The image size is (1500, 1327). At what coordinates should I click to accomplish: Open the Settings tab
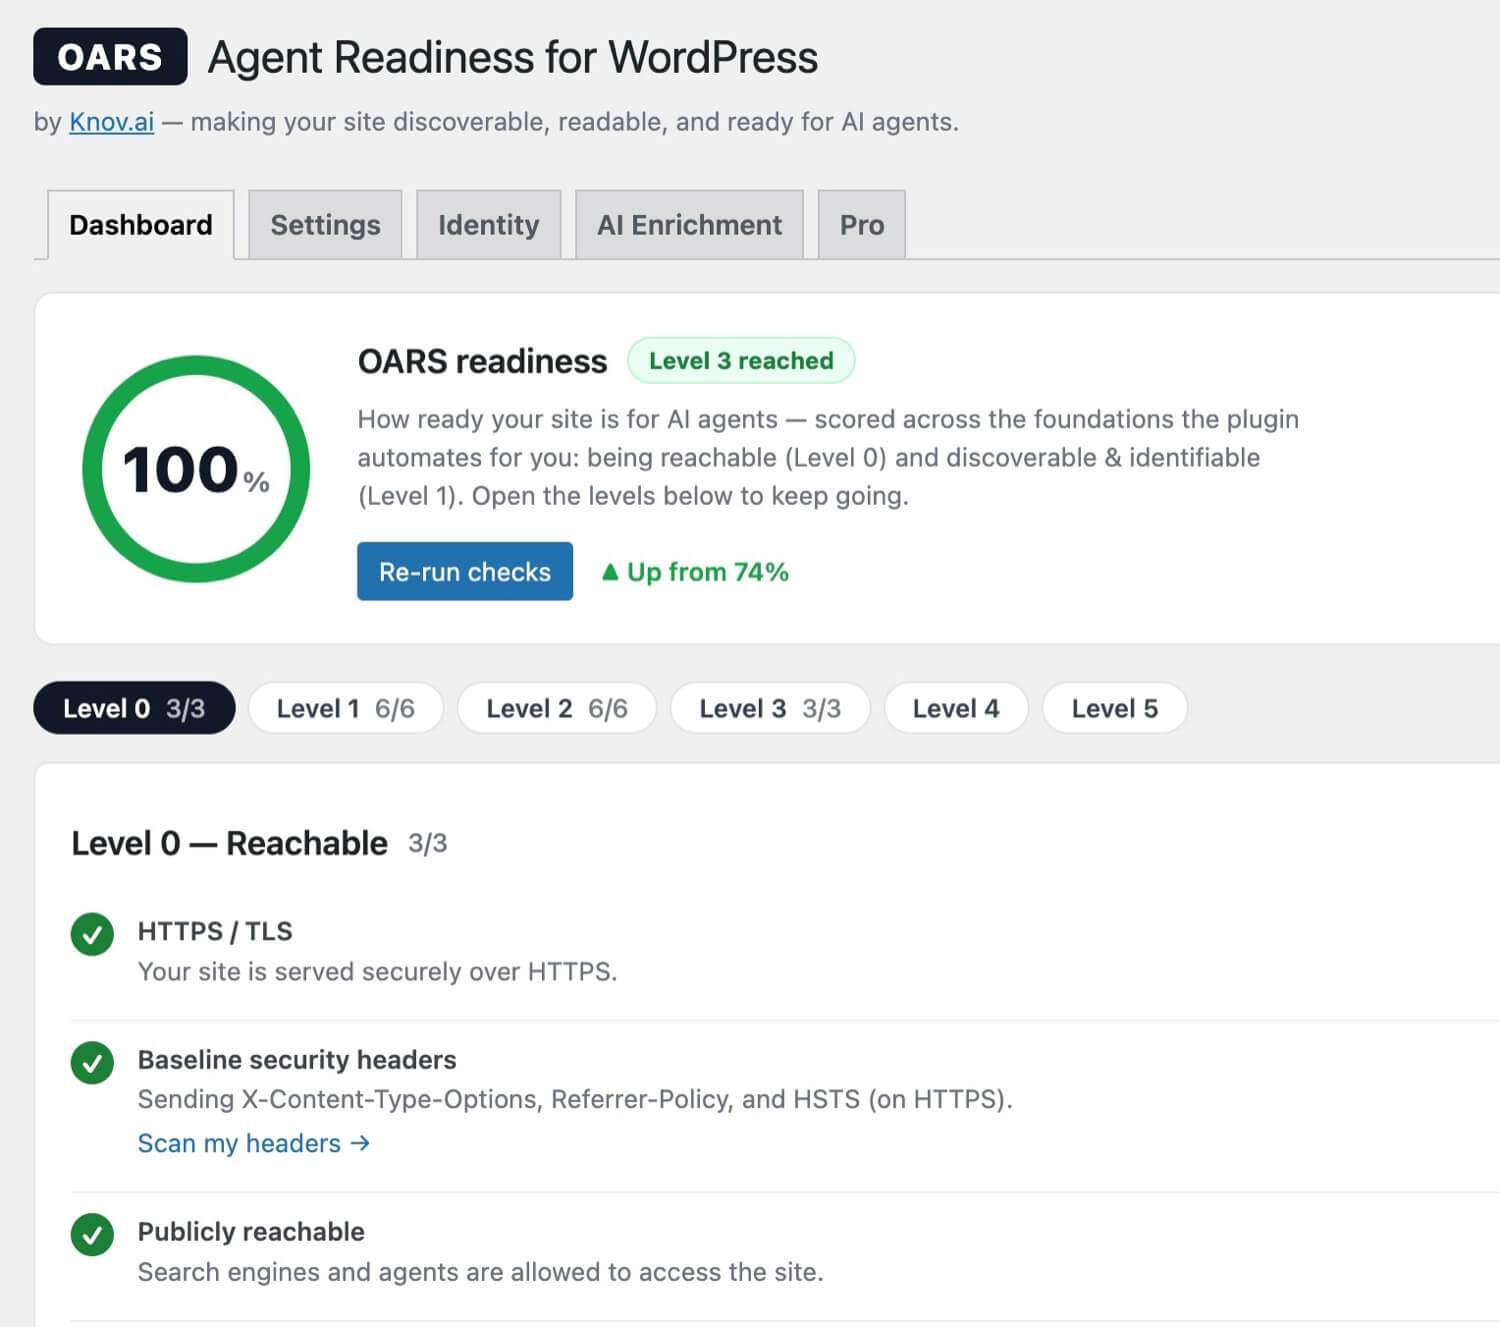click(325, 225)
